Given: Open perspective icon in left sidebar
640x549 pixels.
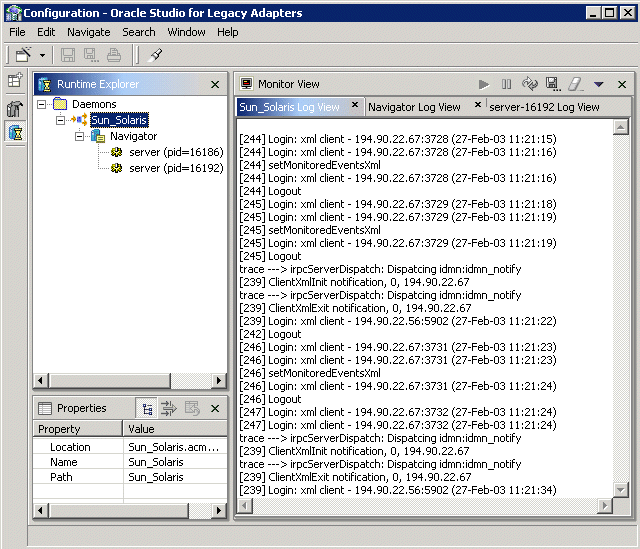Looking at the screenshot, I should coord(15,80).
